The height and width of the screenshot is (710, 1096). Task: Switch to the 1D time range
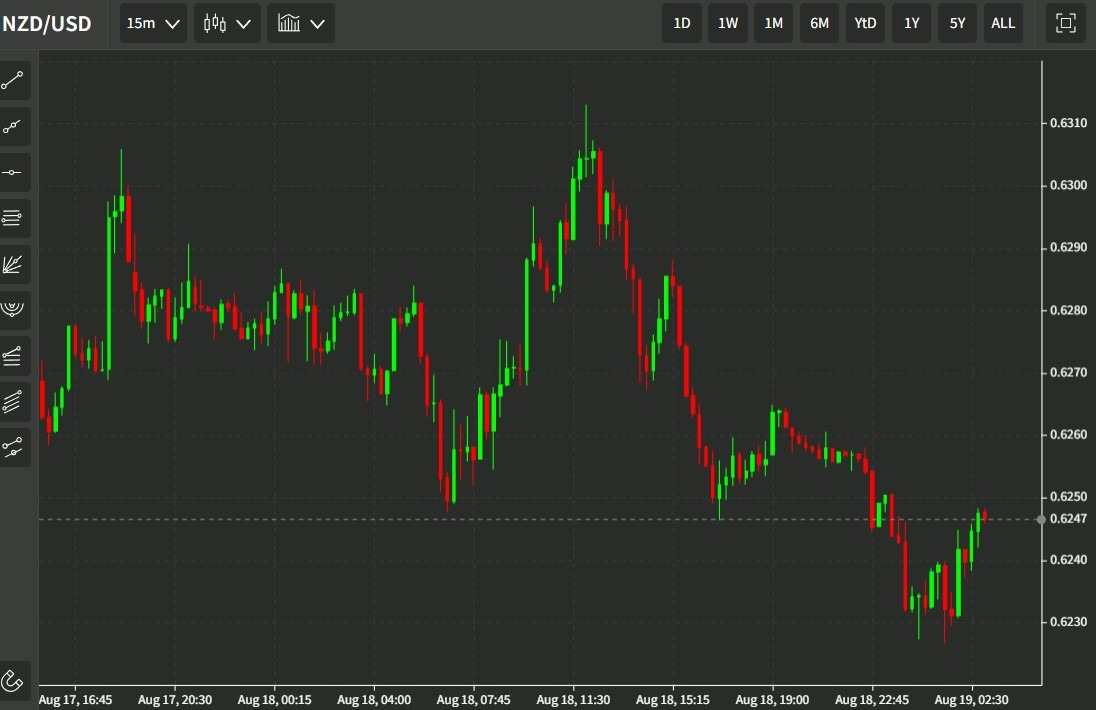coord(681,23)
